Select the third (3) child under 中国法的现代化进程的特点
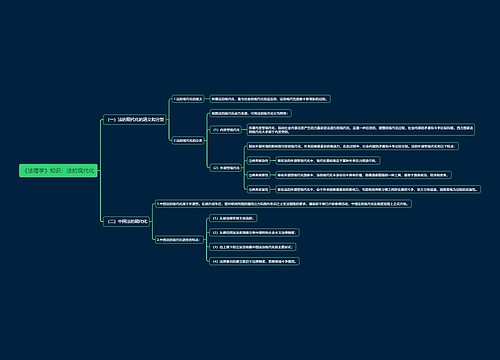500x360 pixels. pos(253,247)
